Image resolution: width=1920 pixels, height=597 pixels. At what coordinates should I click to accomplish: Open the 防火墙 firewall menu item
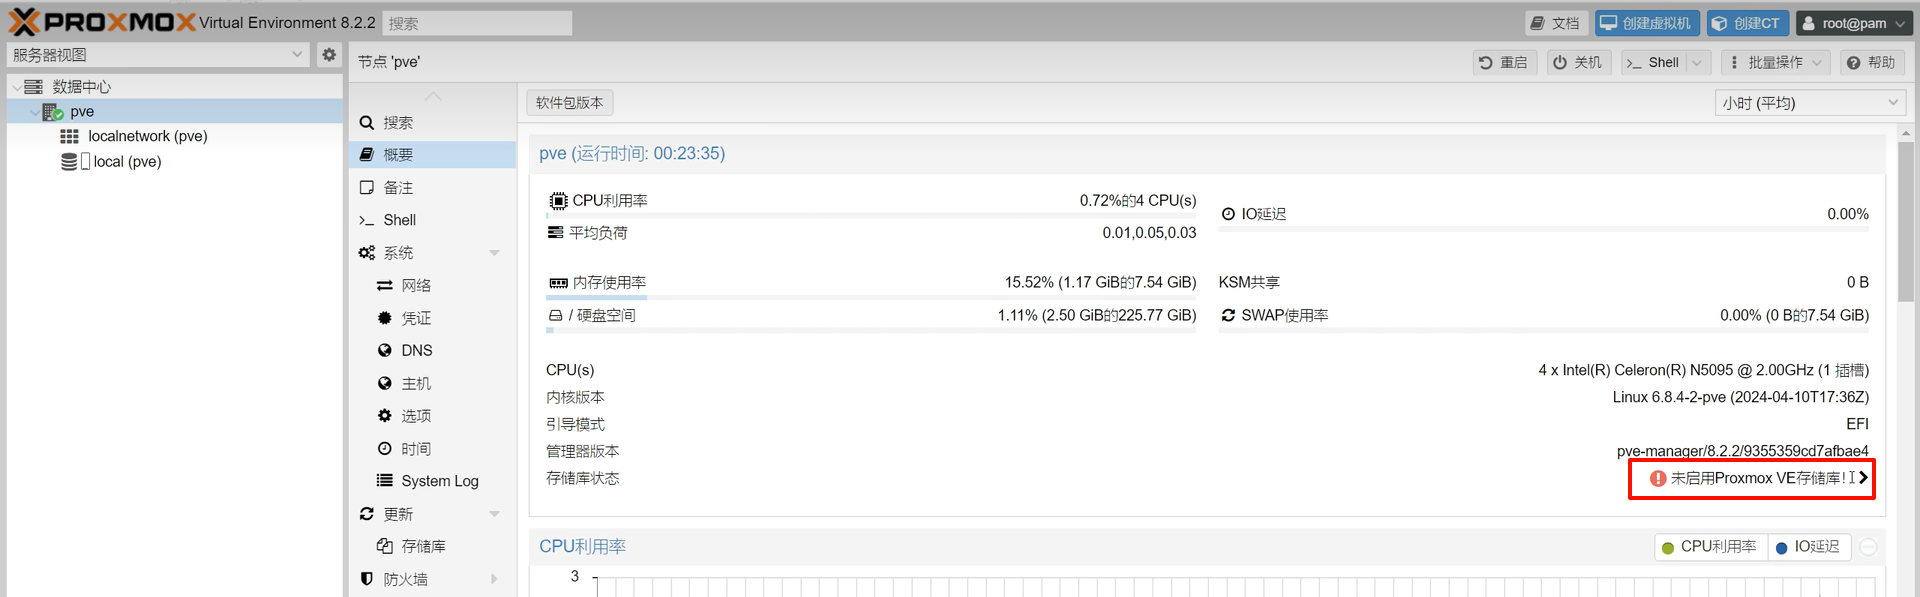432,579
